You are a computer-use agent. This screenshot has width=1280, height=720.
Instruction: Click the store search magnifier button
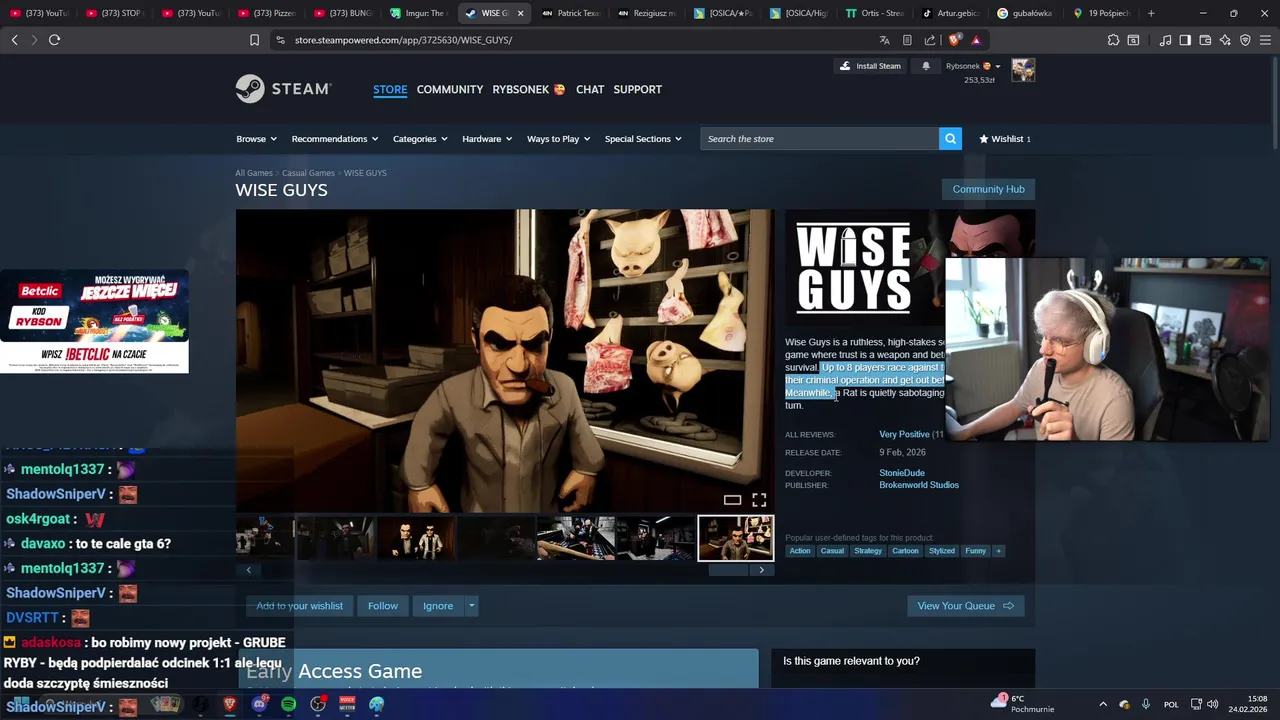click(x=950, y=139)
